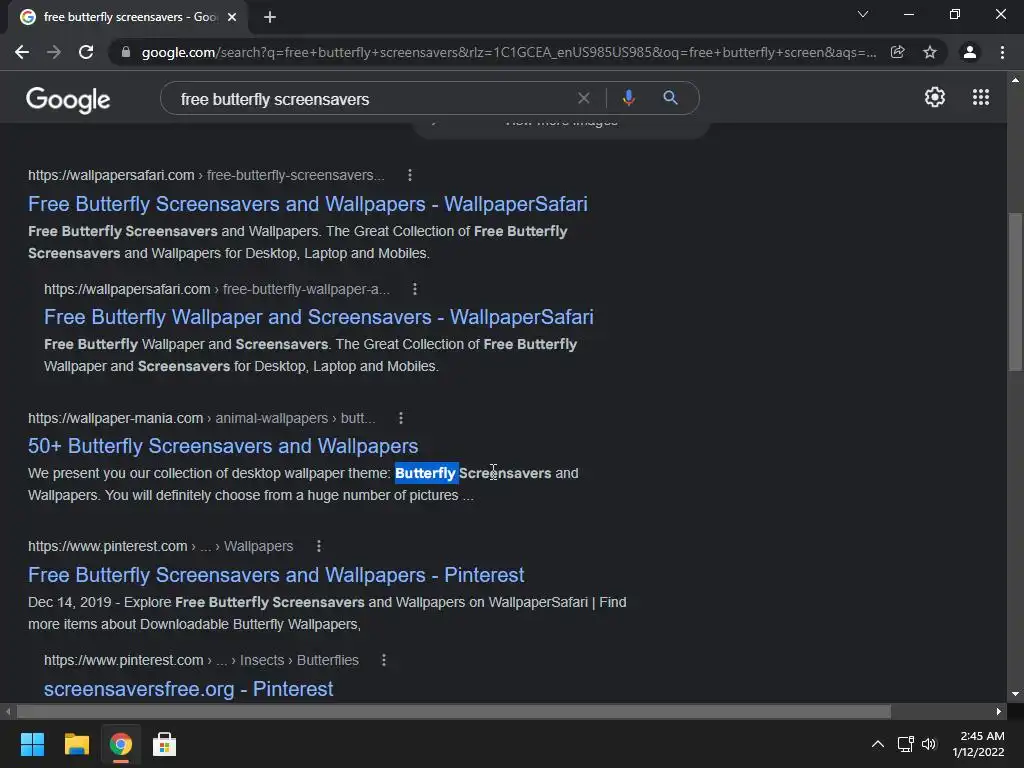
Task: Select the free butterfly screensavers browser tab
Action: coord(127,18)
